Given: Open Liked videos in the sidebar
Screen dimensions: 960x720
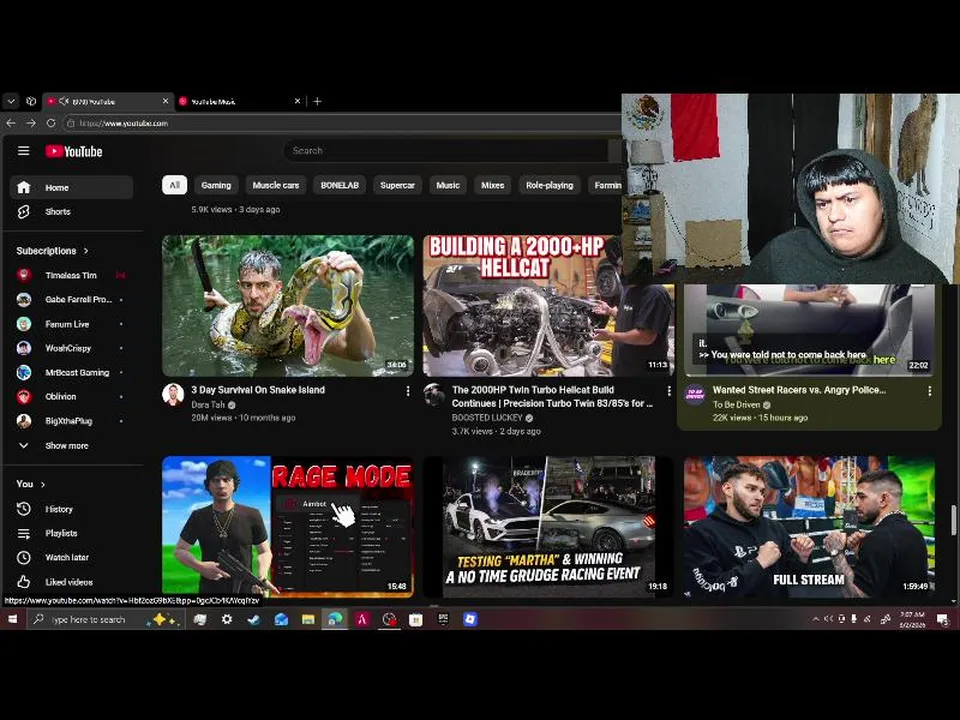Looking at the screenshot, I should [71, 582].
